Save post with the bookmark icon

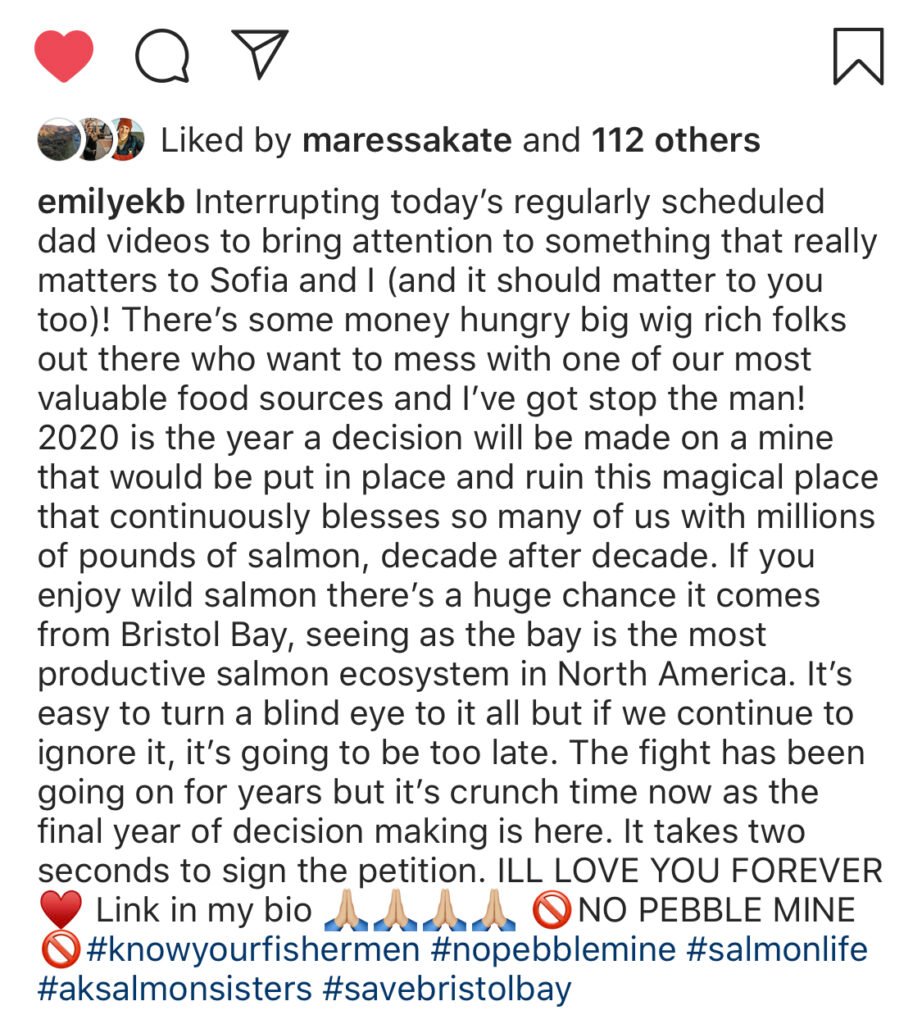pos(858,56)
